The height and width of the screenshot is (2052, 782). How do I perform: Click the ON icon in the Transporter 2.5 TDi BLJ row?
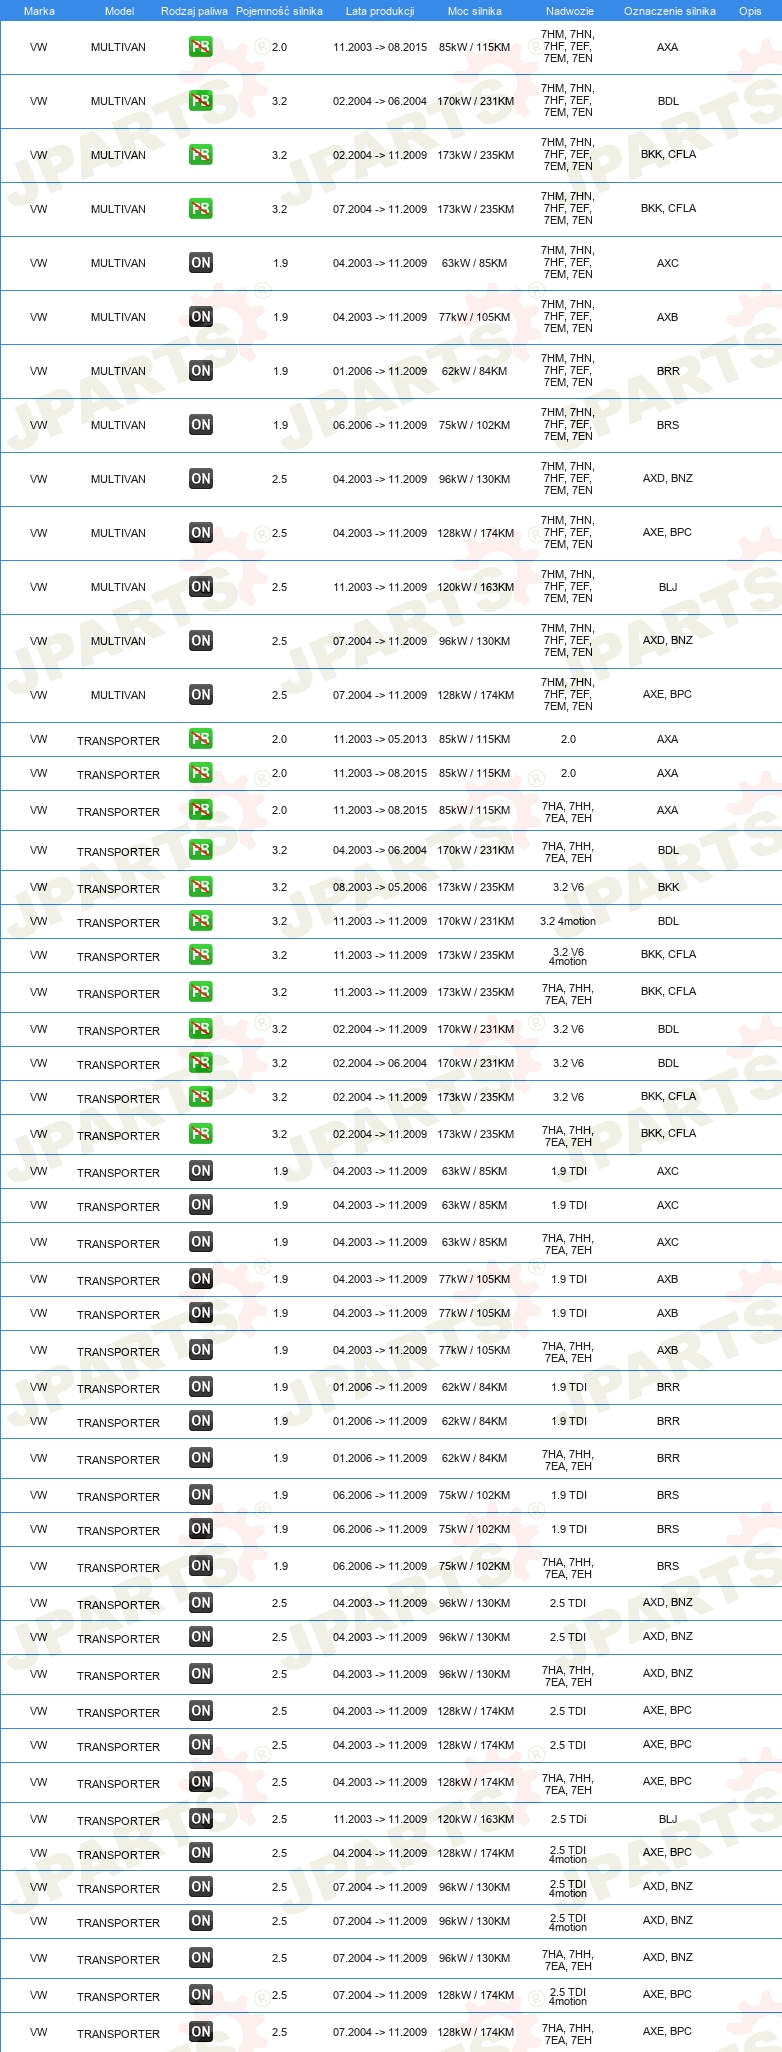point(200,1819)
